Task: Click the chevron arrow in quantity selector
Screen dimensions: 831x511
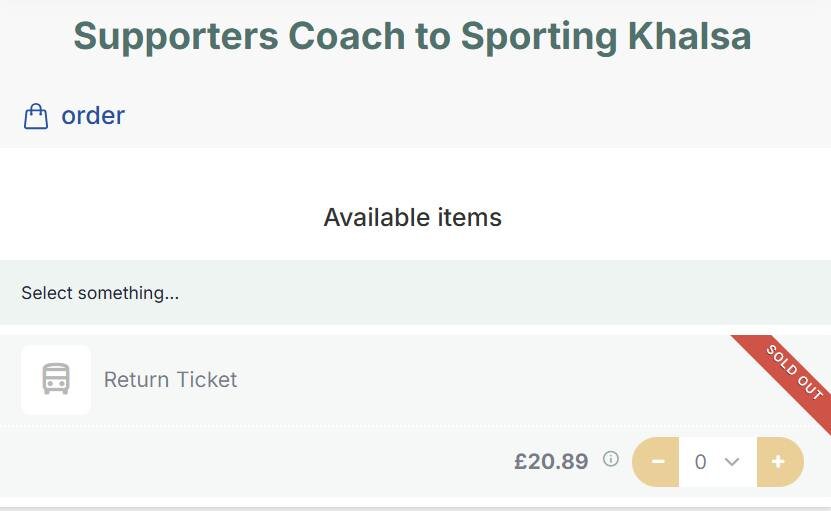Action: [732, 462]
